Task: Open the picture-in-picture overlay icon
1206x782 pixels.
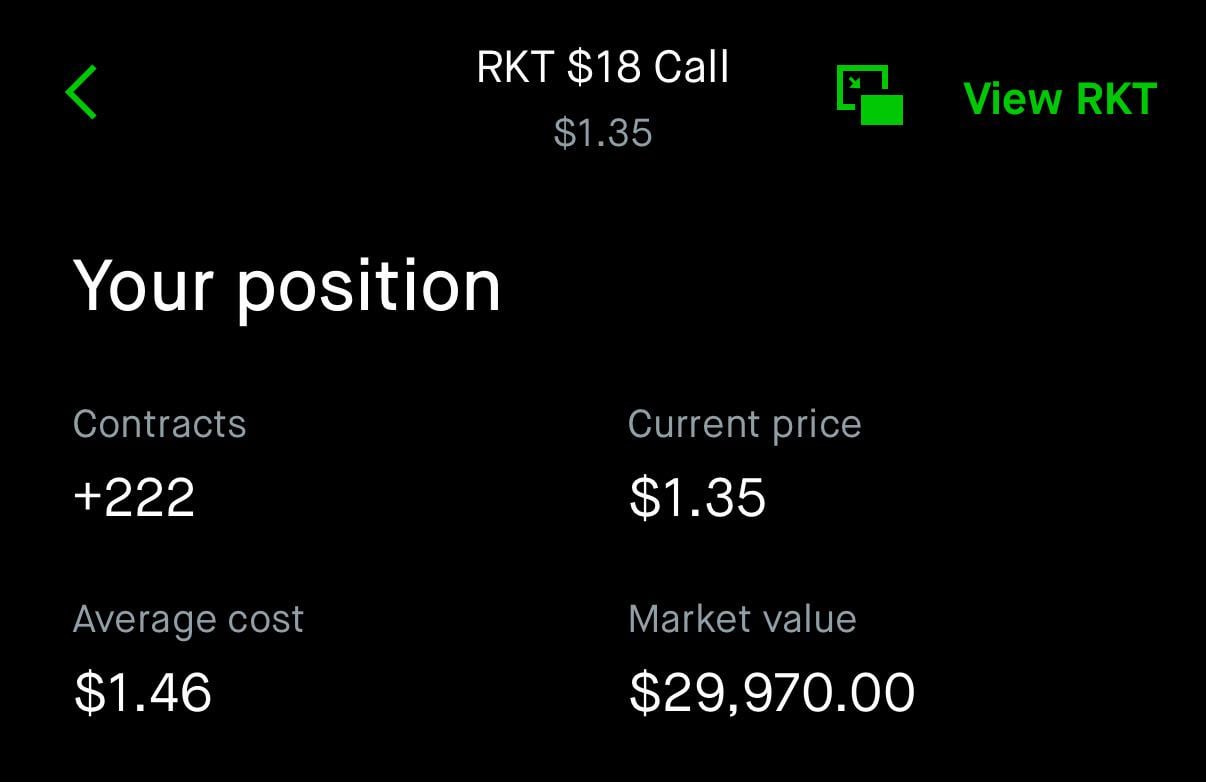Action: tap(869, 95)
